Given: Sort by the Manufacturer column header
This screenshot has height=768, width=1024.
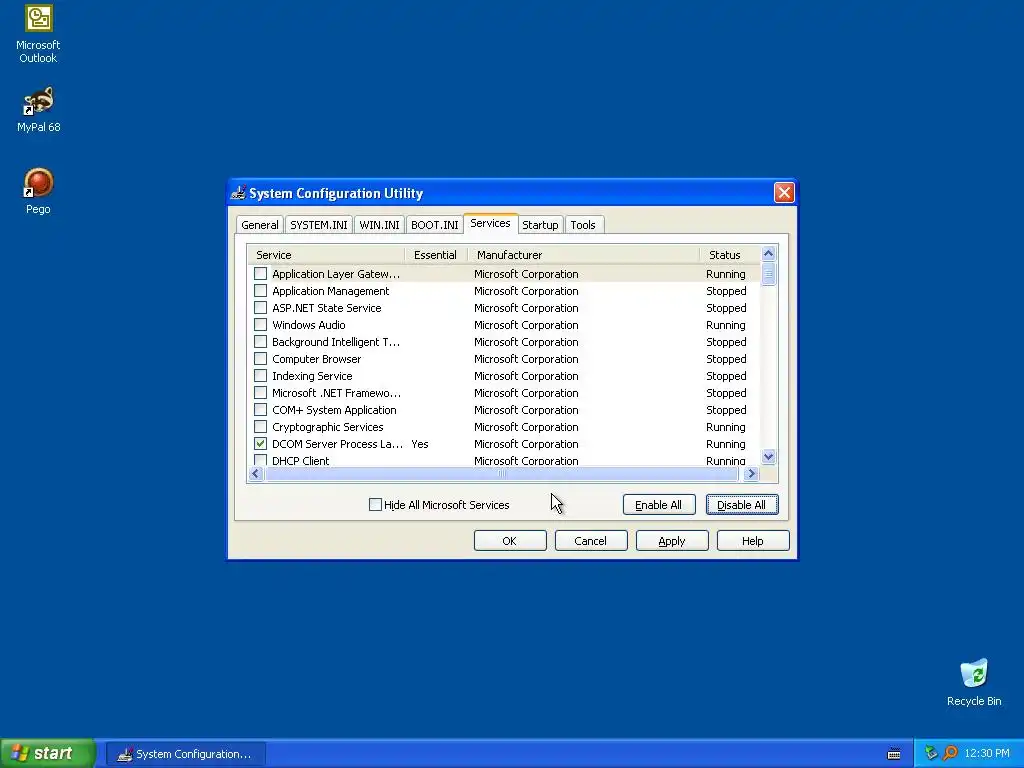Looking at the screenshot, I should [x=583, y=255].
